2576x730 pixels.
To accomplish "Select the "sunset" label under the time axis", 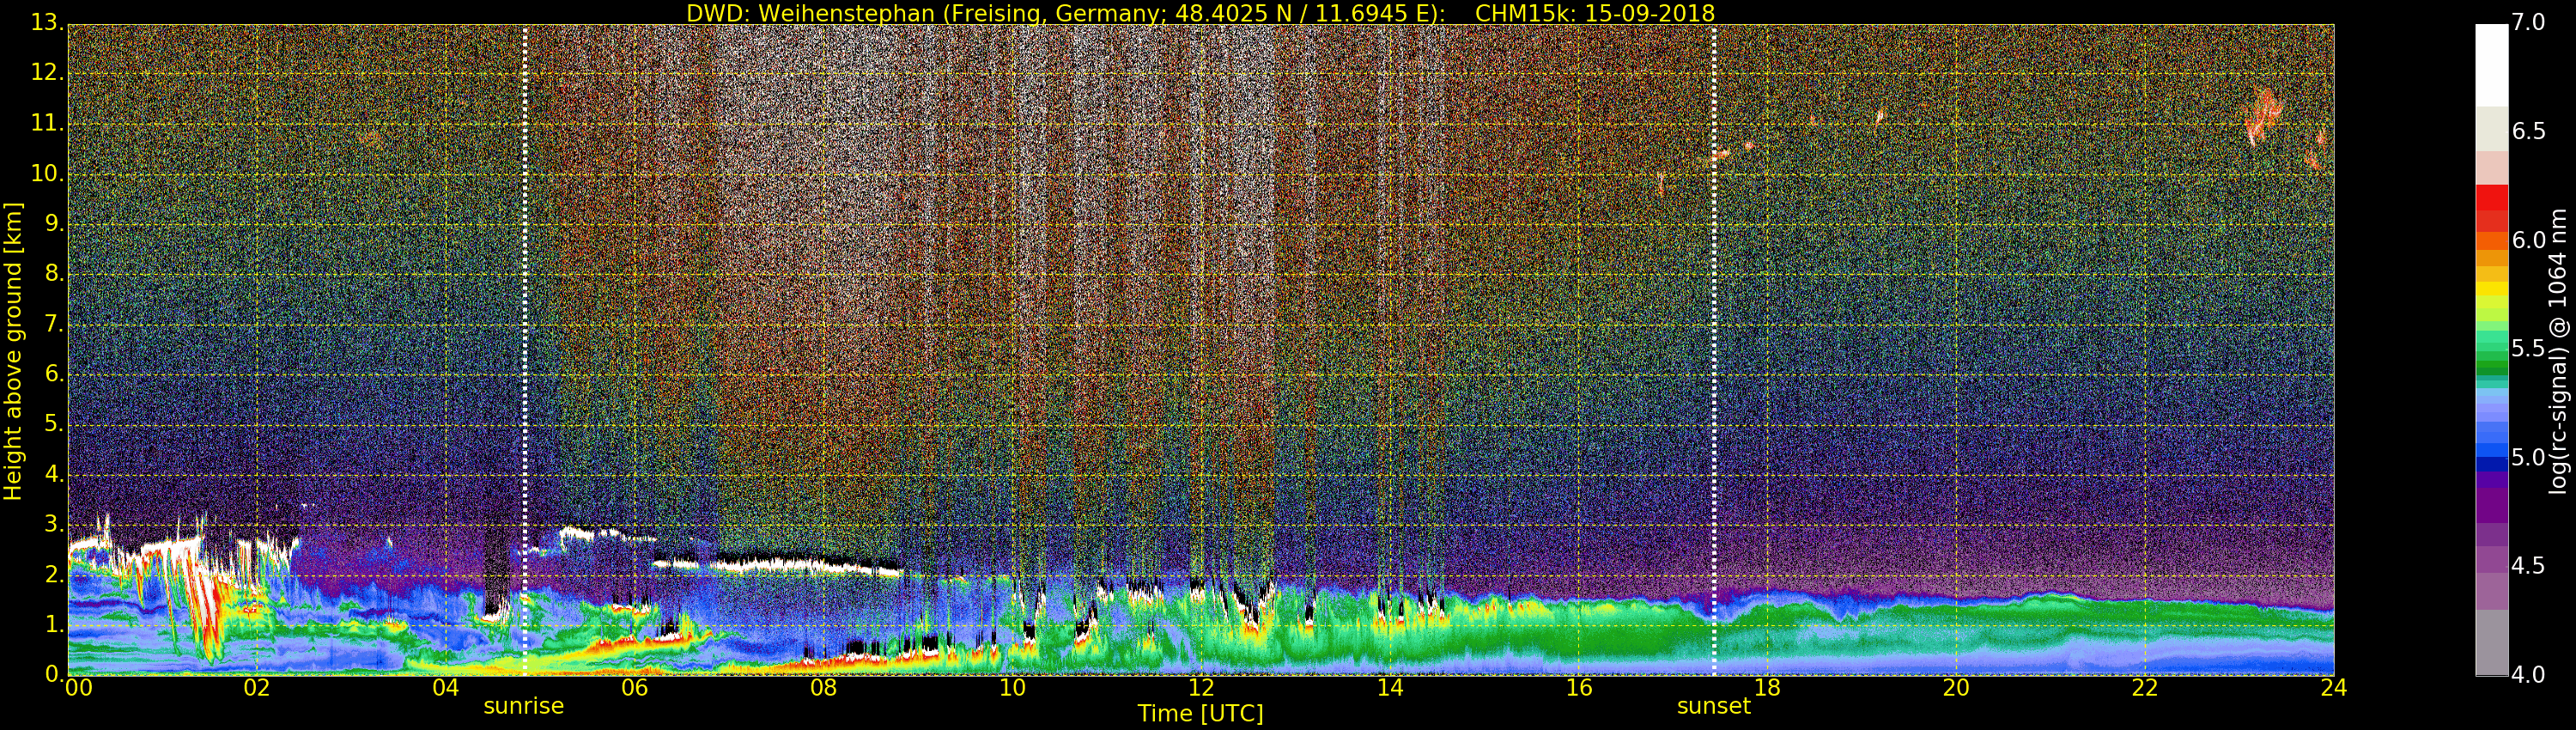I will click(1713, 706).
